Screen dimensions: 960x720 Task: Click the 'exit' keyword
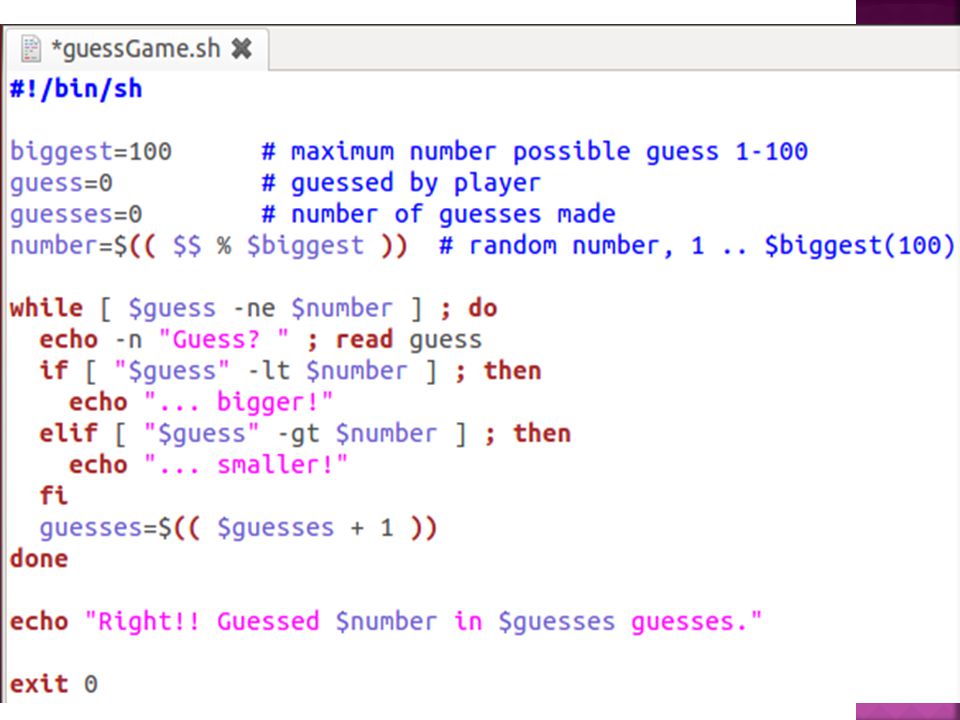click(x=39, y=684)
